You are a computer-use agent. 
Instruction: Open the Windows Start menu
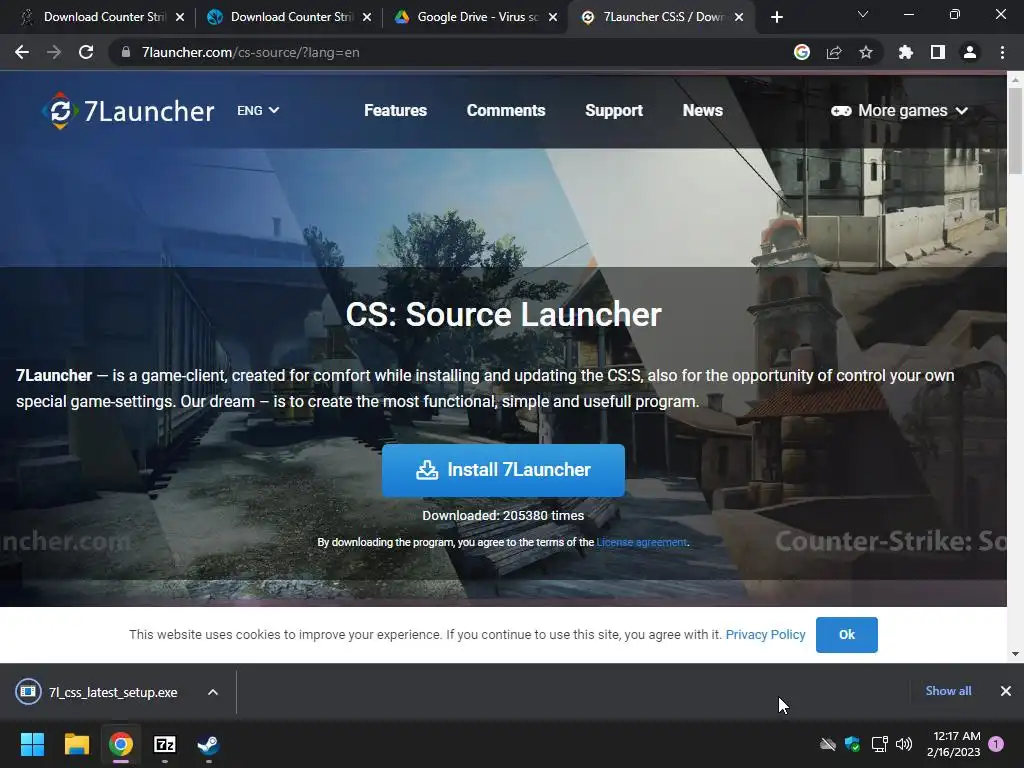point(32,744)
